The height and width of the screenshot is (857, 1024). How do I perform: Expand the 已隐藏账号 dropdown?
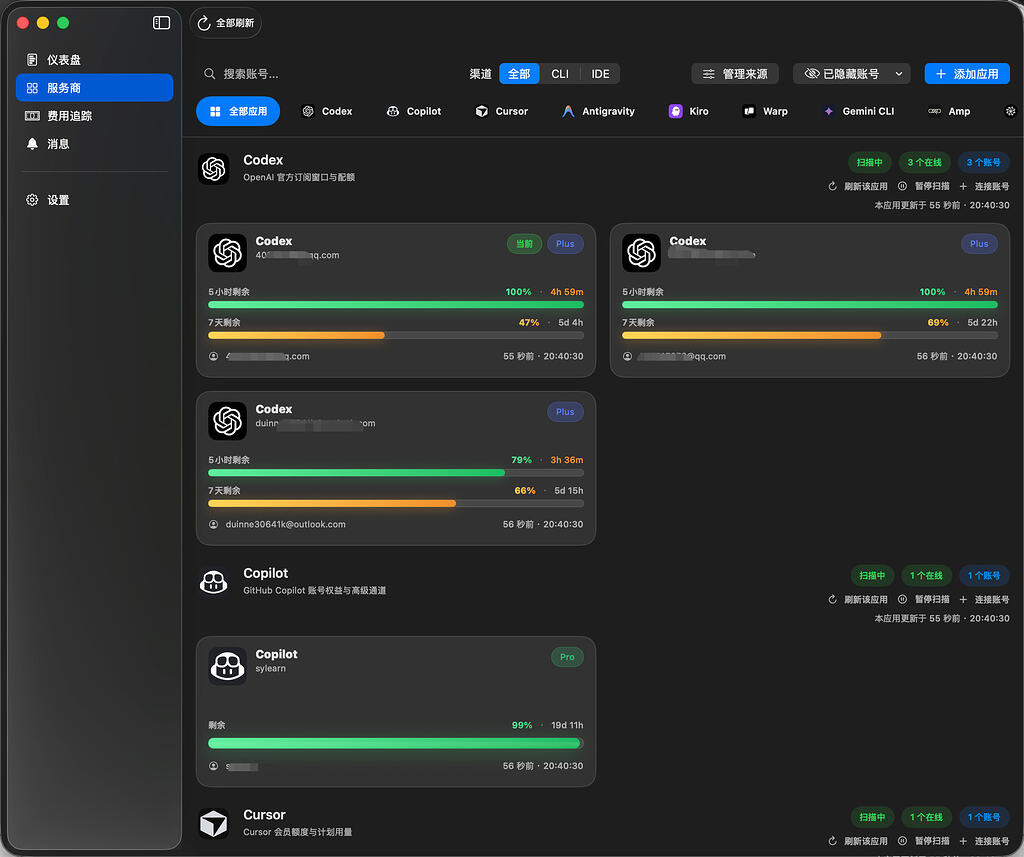pyautogui.click(x=852, y=74)
